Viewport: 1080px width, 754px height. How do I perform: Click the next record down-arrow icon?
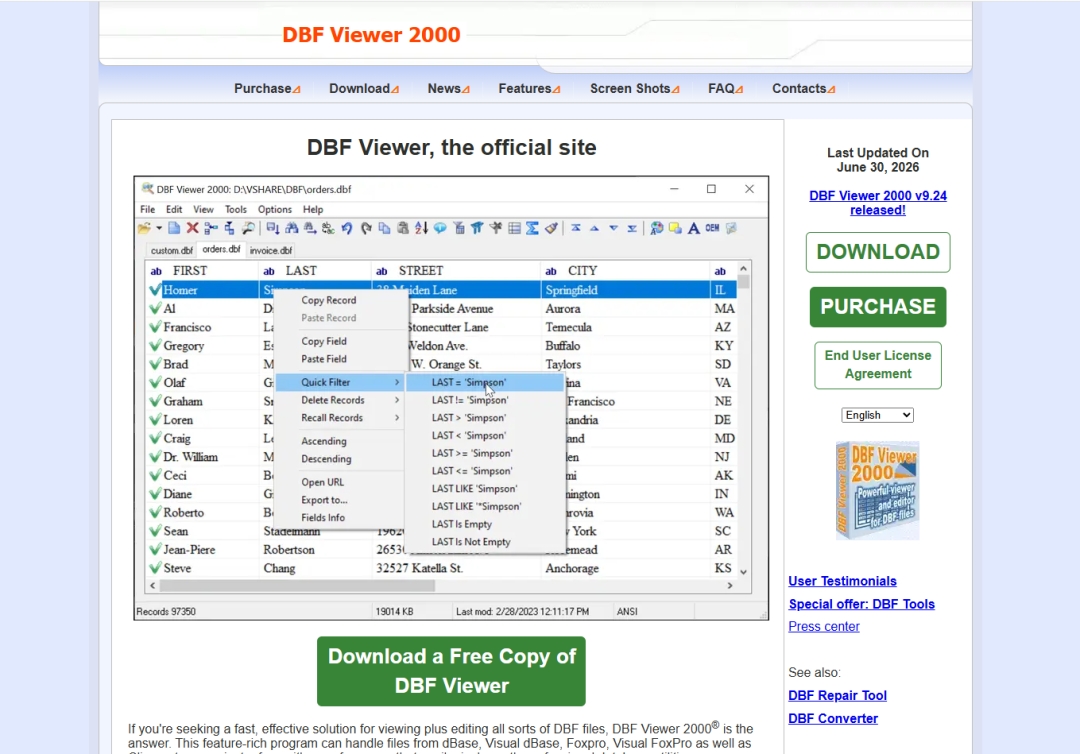coord(613,228)
